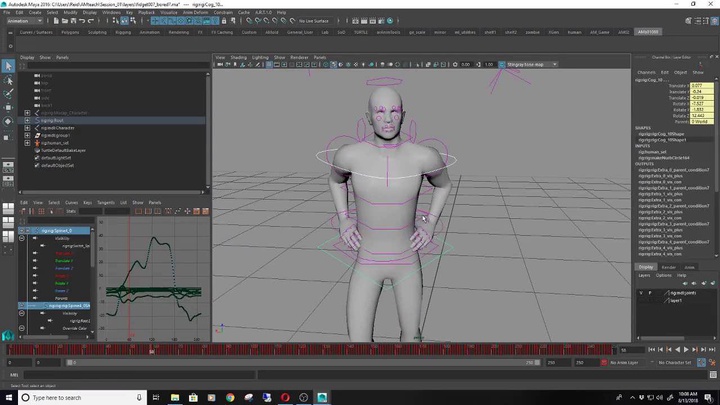Click the Windows Start button
720x405 pixels.
click(x=9, y=397)
